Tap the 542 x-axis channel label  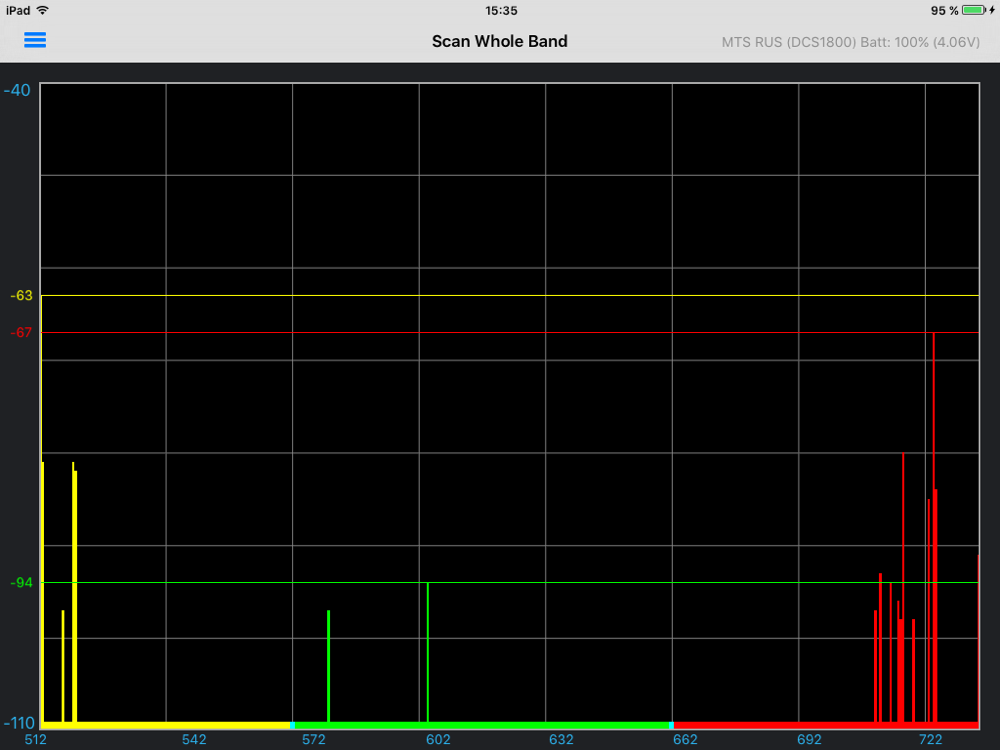194,740
